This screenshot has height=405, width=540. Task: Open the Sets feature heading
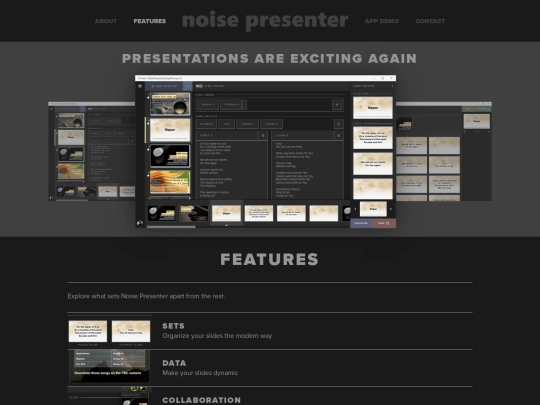click(173, 326)
